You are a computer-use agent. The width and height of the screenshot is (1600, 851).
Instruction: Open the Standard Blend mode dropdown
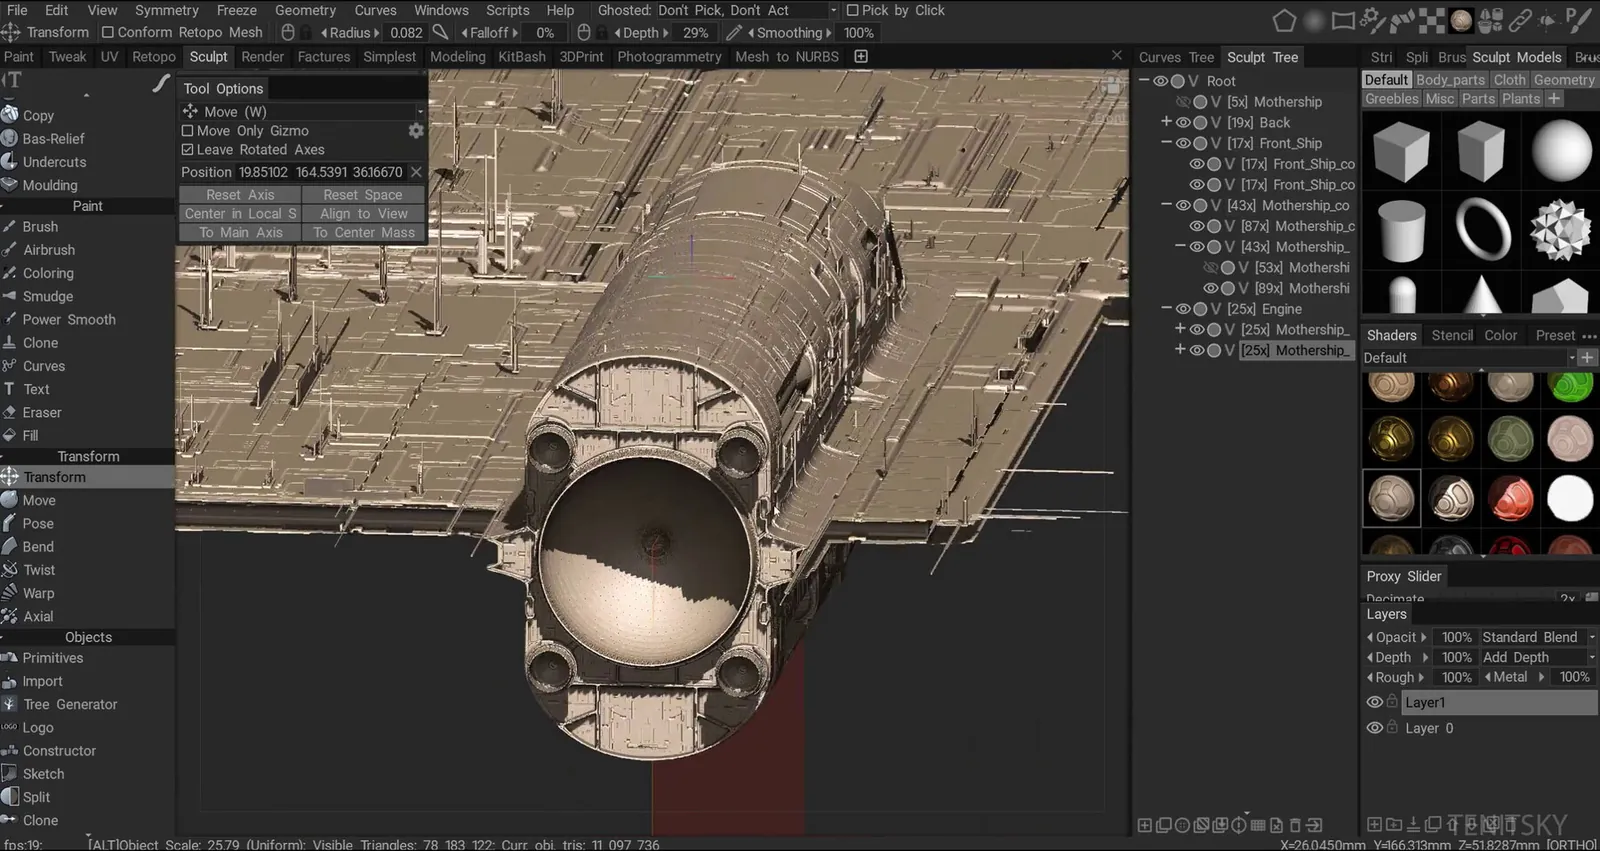coord(1538,637)
